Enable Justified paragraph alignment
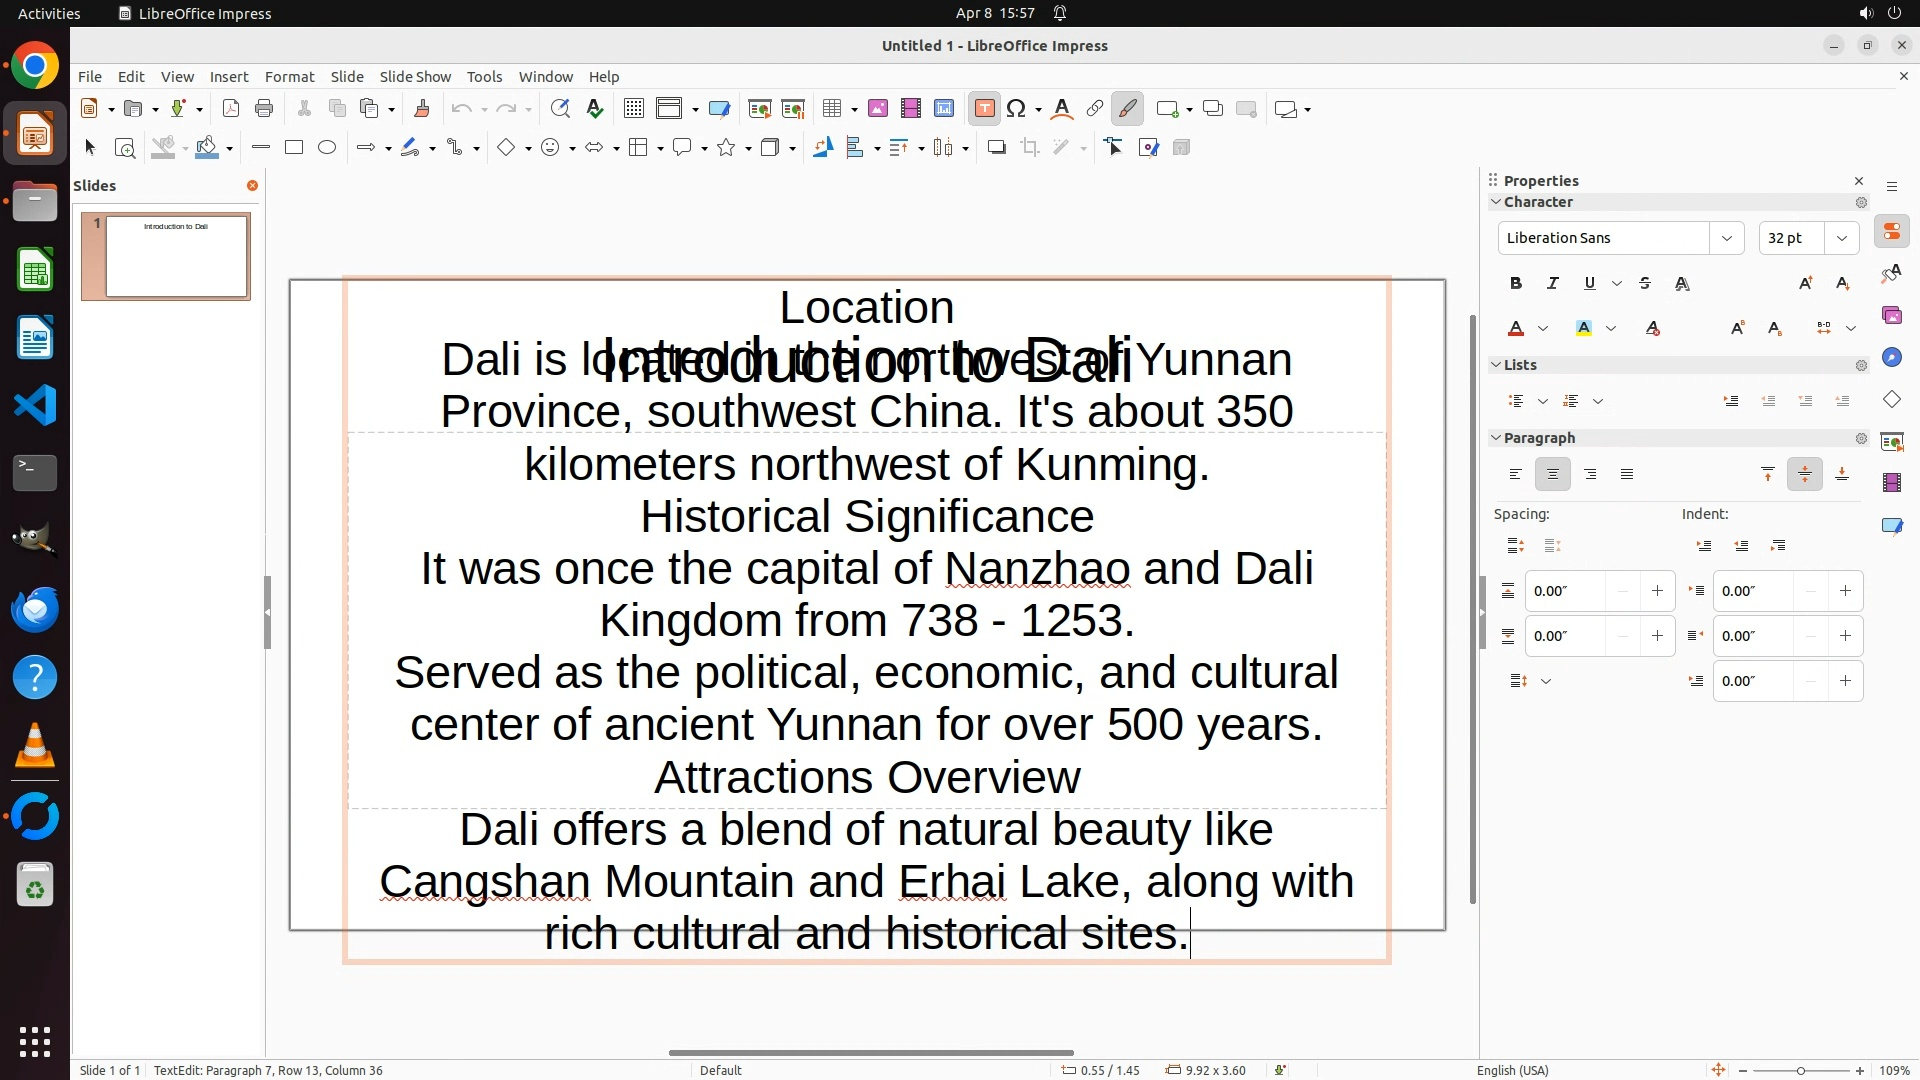 [1627, 475]
